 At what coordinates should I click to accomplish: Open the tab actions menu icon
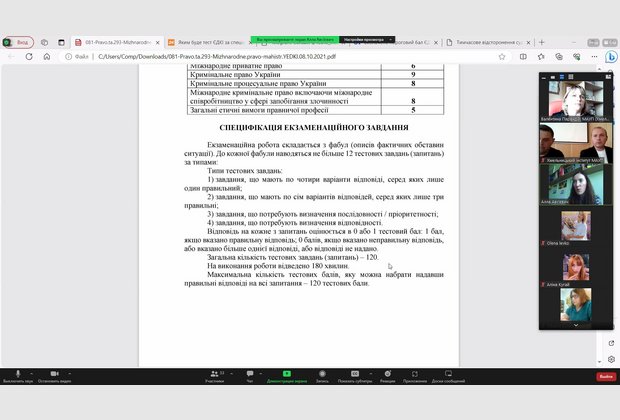(x=61, y=42)
